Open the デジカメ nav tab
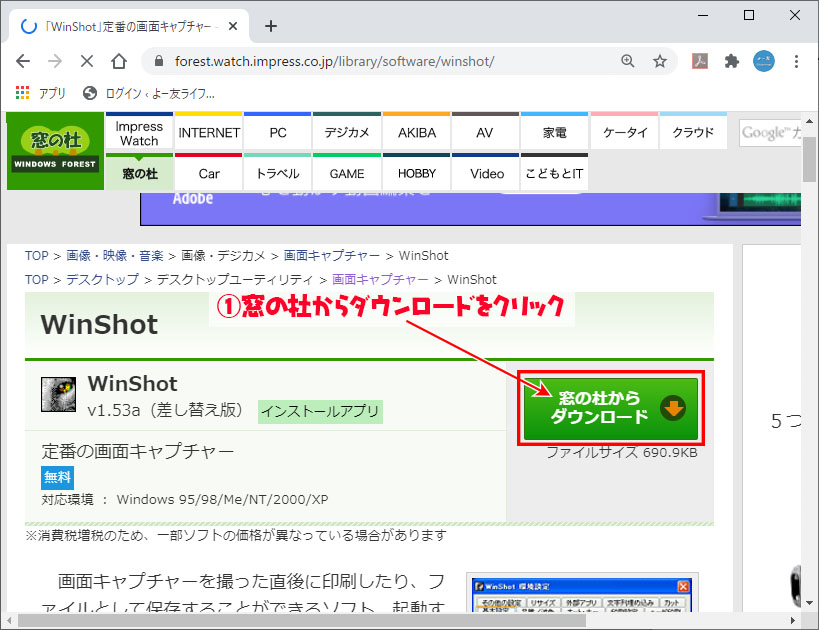The height and width of the screenshot is (630, 819). (x=347, y=131)
